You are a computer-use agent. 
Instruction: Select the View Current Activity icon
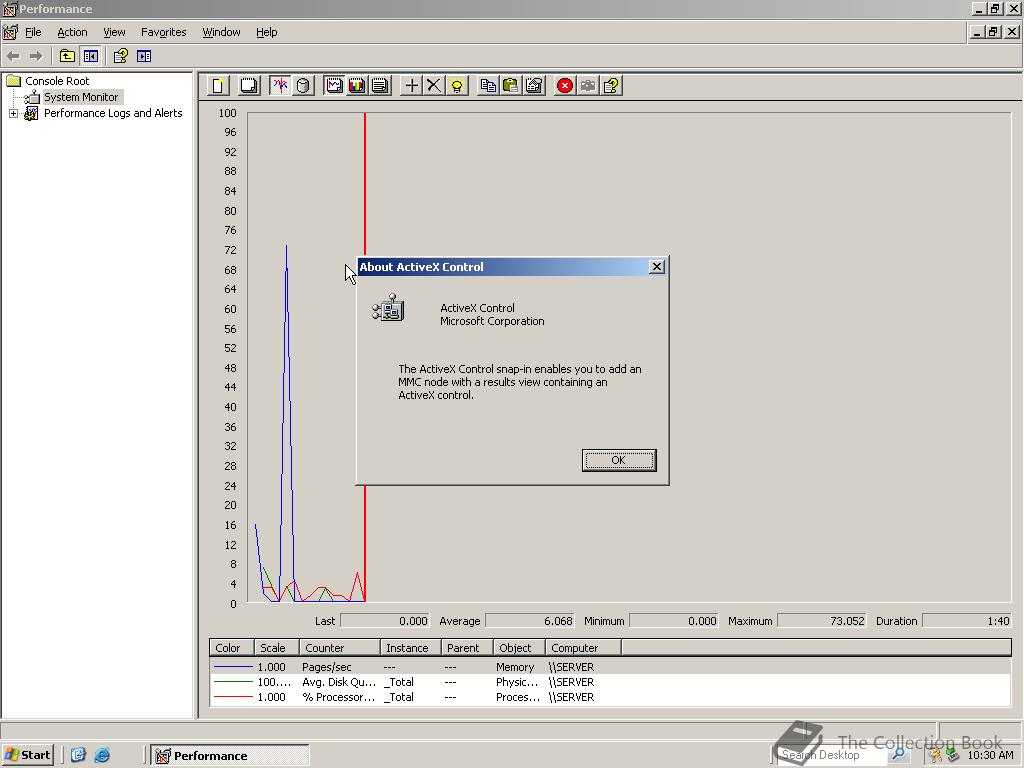[280, 86]
